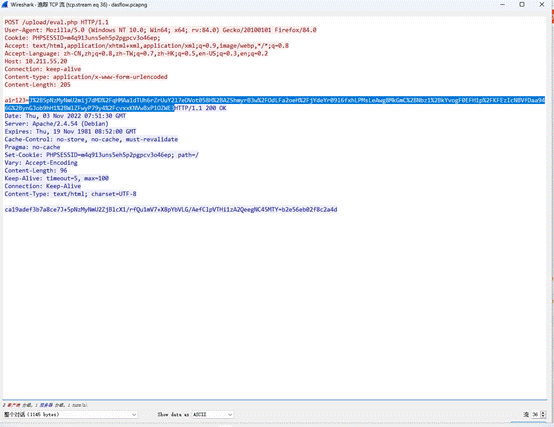Click the Vary: Accept-Encoding line
Screen dimensions: 554x427
pyautogui.click(x=41, y=162)
